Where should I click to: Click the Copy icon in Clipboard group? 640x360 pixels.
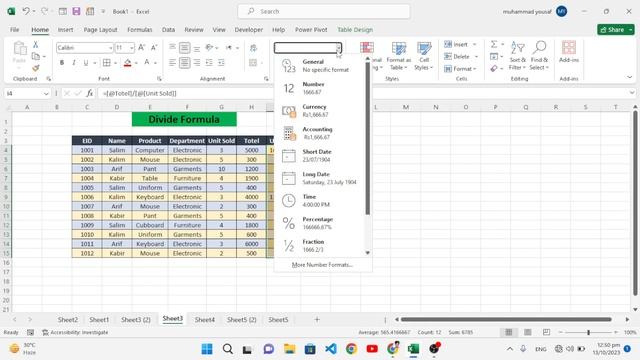(36, 56)
